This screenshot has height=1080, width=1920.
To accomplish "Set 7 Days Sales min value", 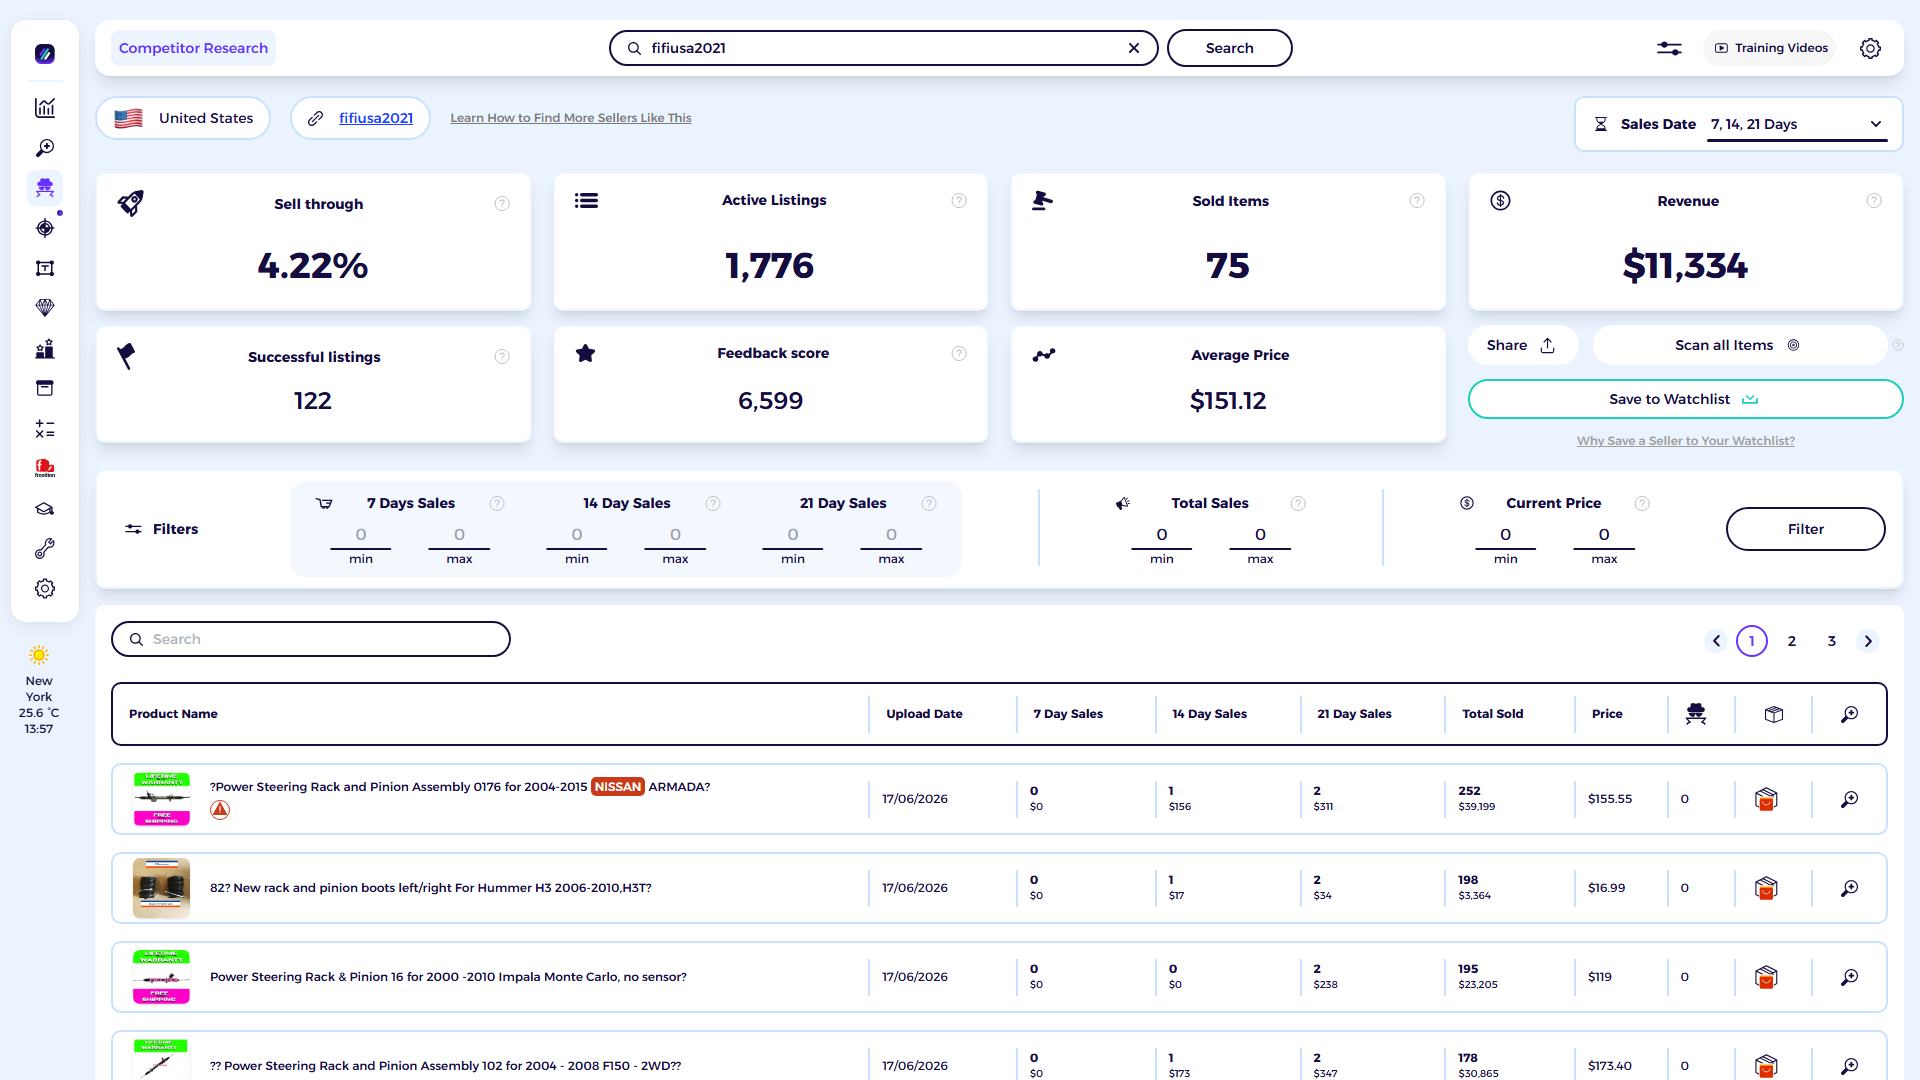I will point(361,535).
